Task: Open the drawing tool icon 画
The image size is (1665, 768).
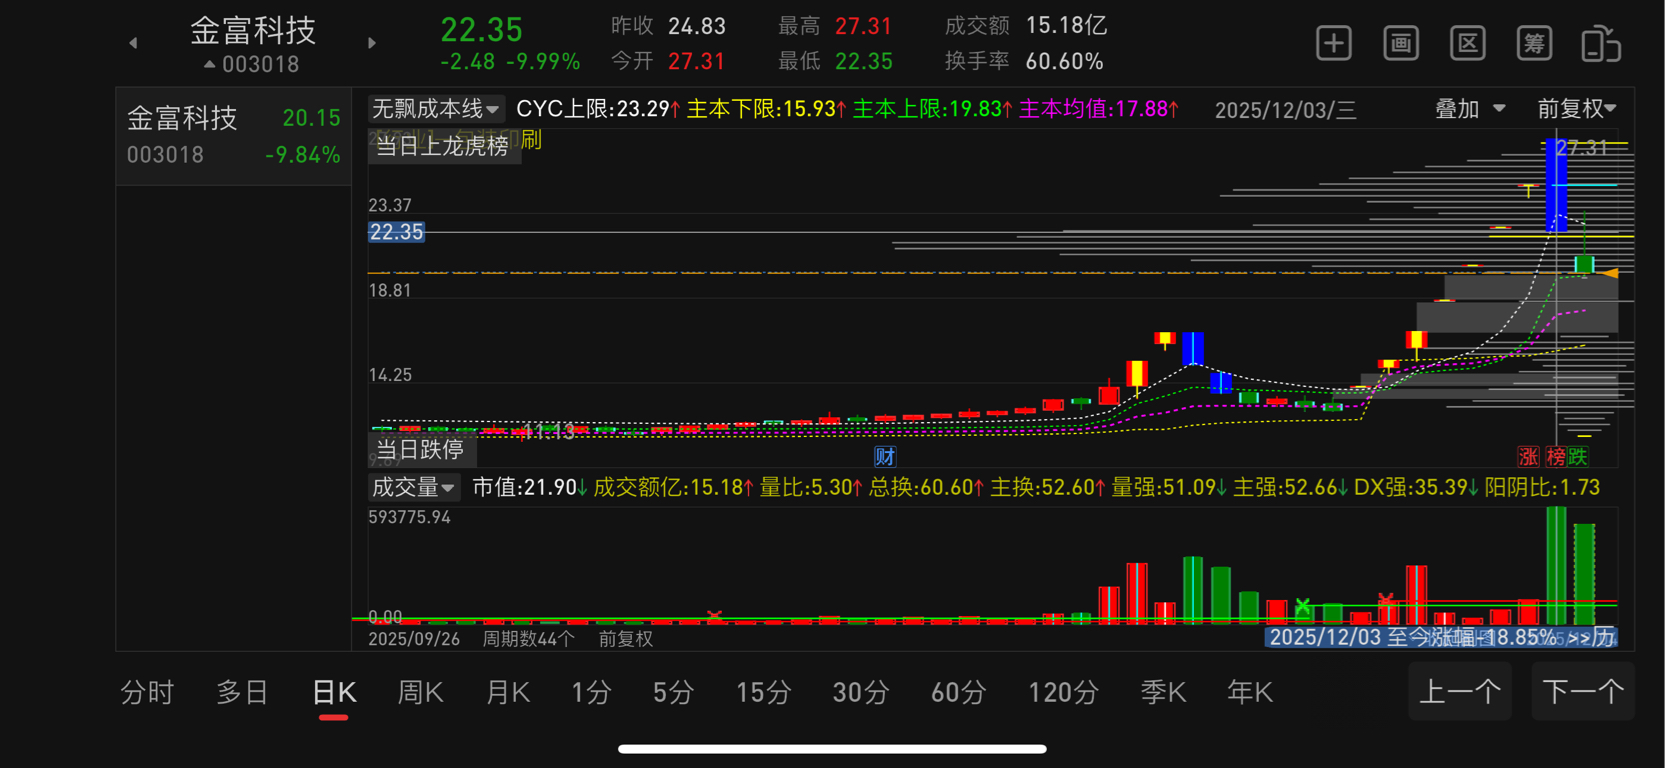Action: pyautogui.click(x=1401, y=44)
